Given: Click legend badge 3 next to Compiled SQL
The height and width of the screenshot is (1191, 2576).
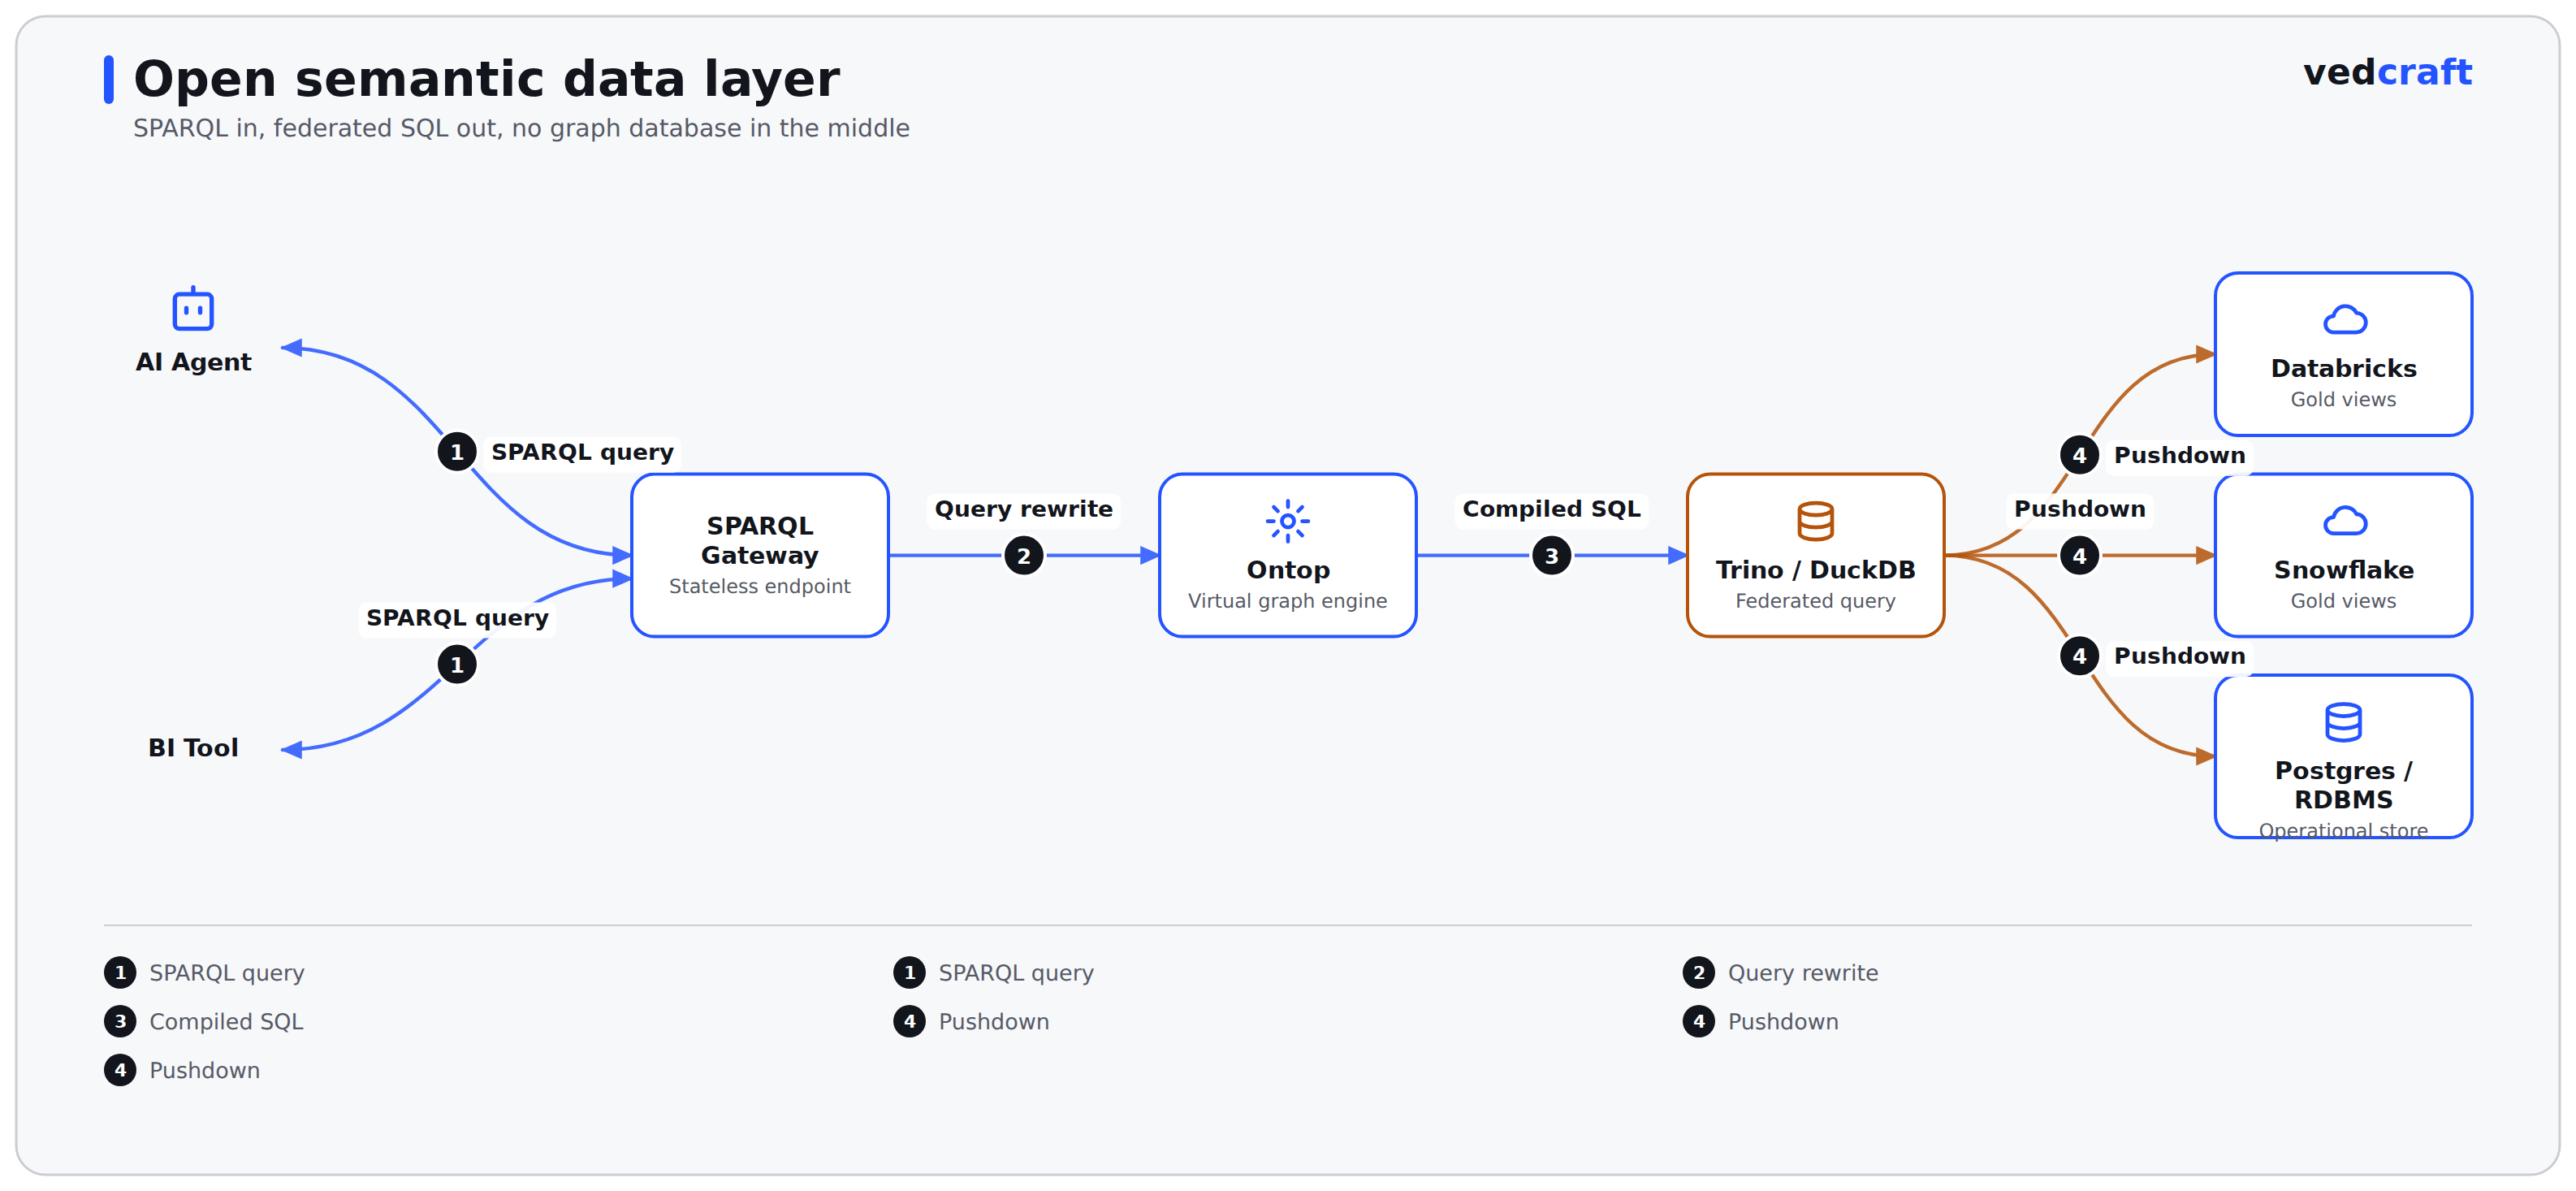Looking at the screenshot, I should 120,1021.
